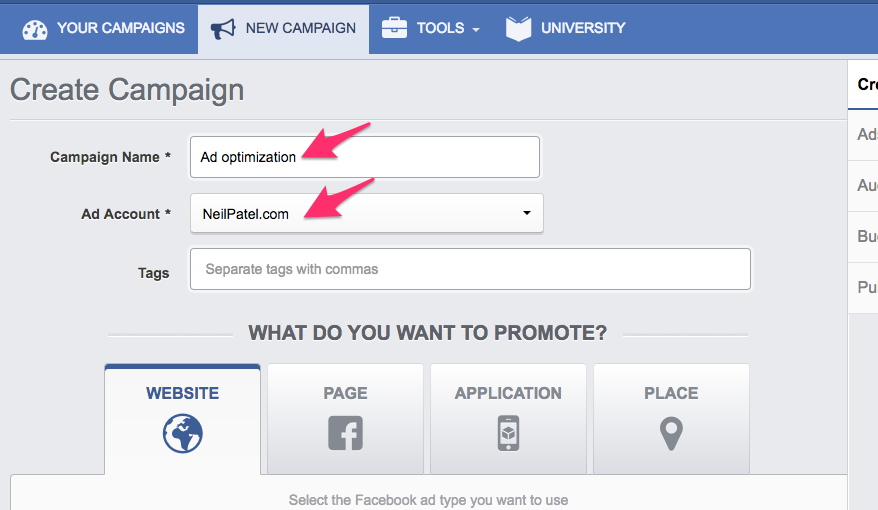Focus the Tags input field
The image size is (878, 510).
click(470, 269)
